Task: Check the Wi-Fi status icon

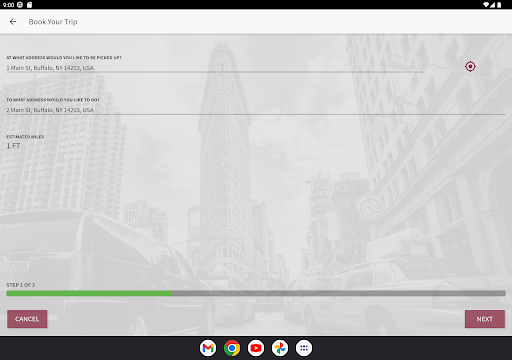Action: [x=486, y=5]
